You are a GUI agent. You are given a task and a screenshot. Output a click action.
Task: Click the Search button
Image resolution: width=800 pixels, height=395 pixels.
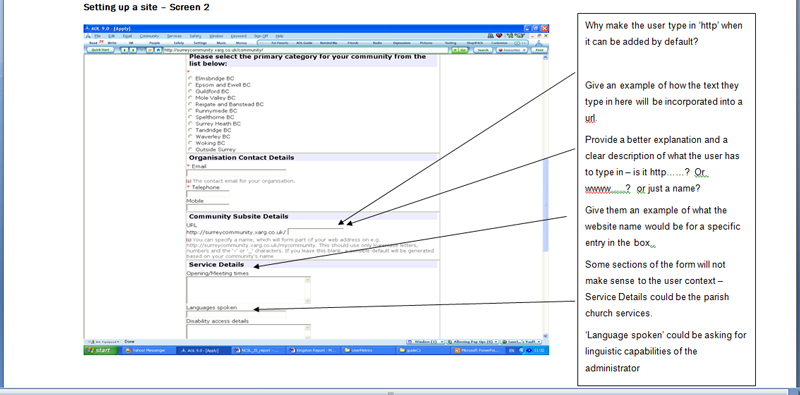pos(483,50)
